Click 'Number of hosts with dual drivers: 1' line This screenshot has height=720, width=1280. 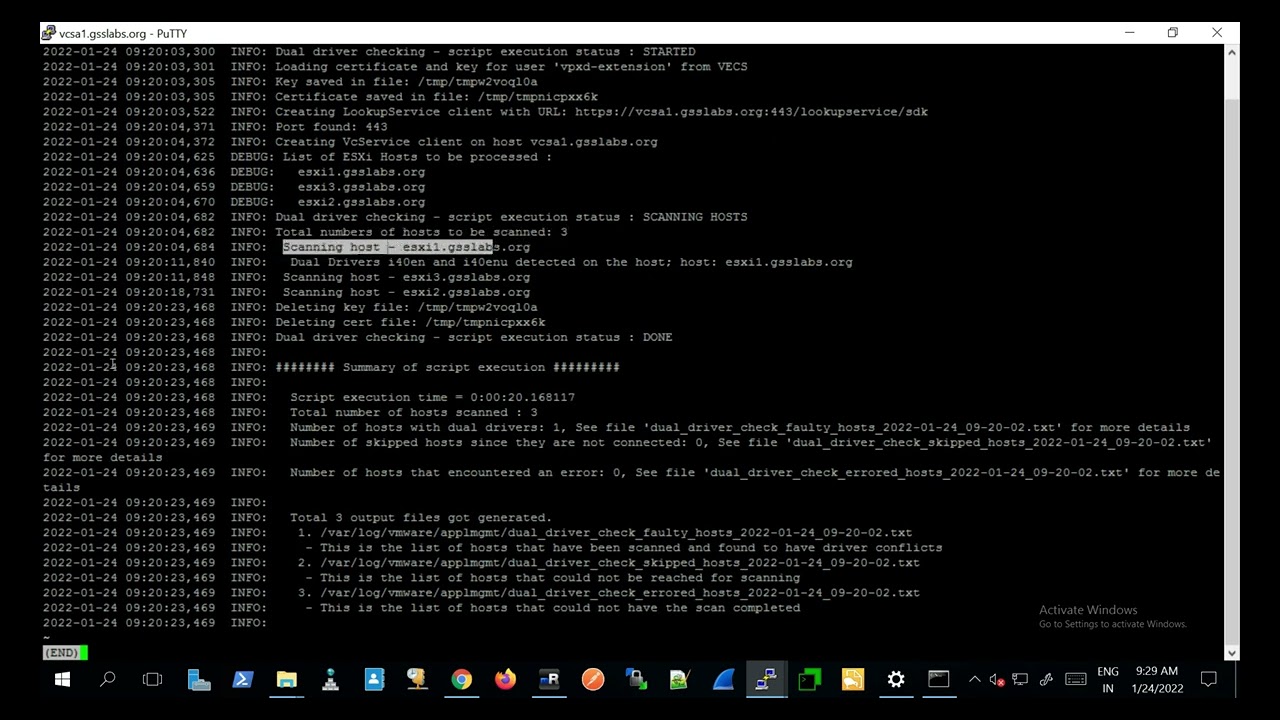[x=739, y=427]
